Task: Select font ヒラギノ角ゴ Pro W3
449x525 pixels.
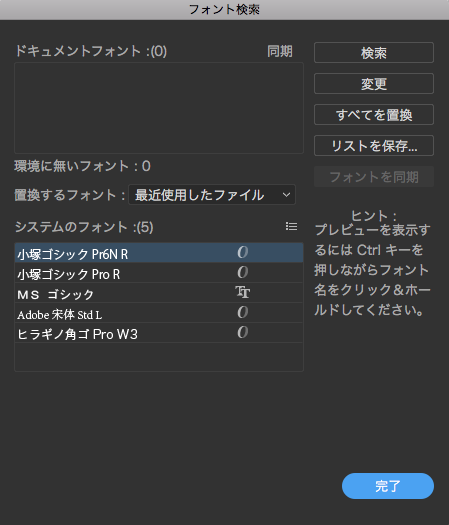Action: pyautogui.click(x=159, y=333)
